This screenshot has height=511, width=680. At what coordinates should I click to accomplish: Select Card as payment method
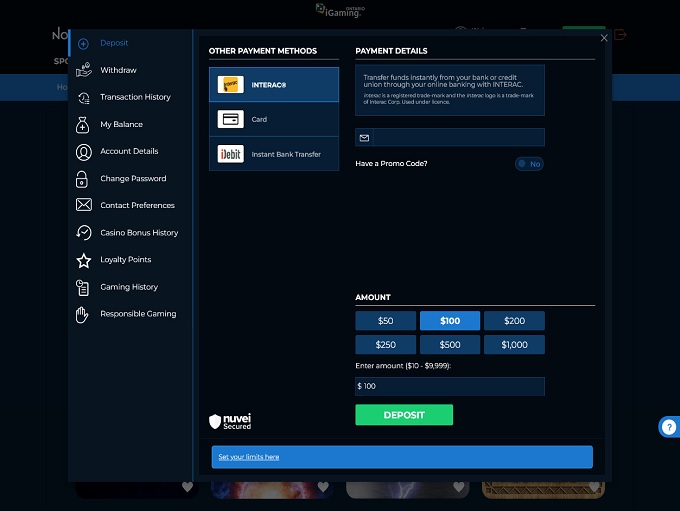[x=274, y=120]
